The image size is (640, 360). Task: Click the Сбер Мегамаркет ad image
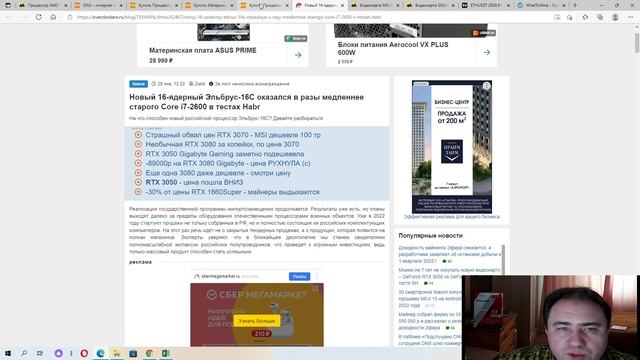click(257, 315)
